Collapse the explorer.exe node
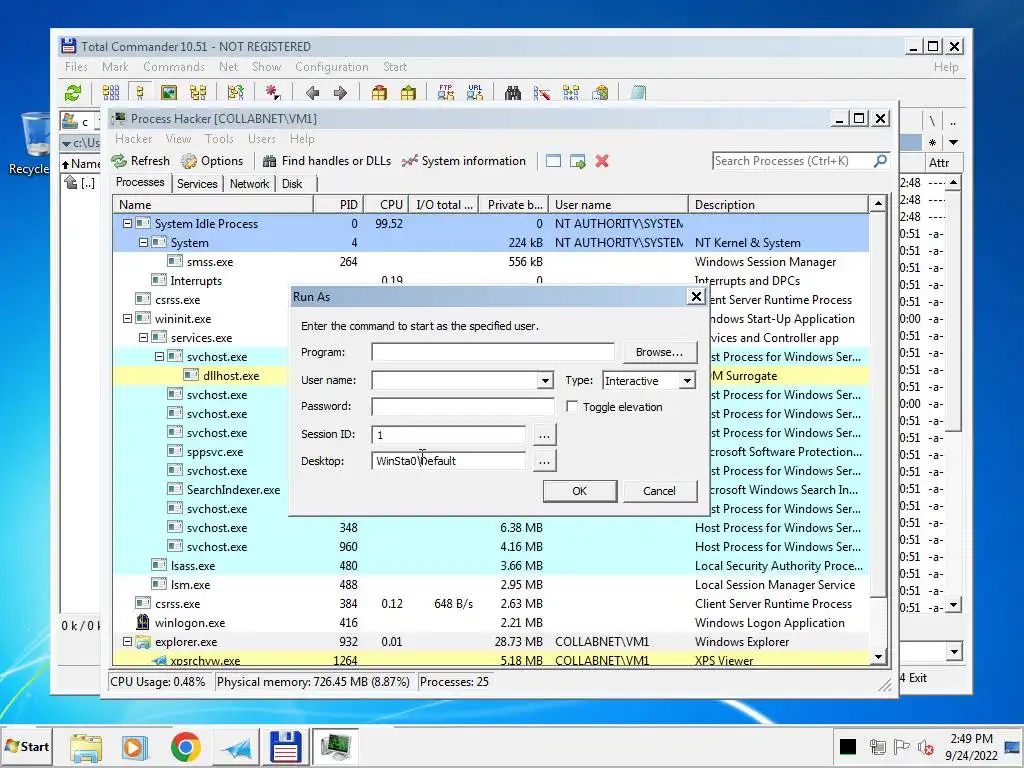Image resolution: width=1024 pixels, height=768 pixels. [x=127, y=641]
